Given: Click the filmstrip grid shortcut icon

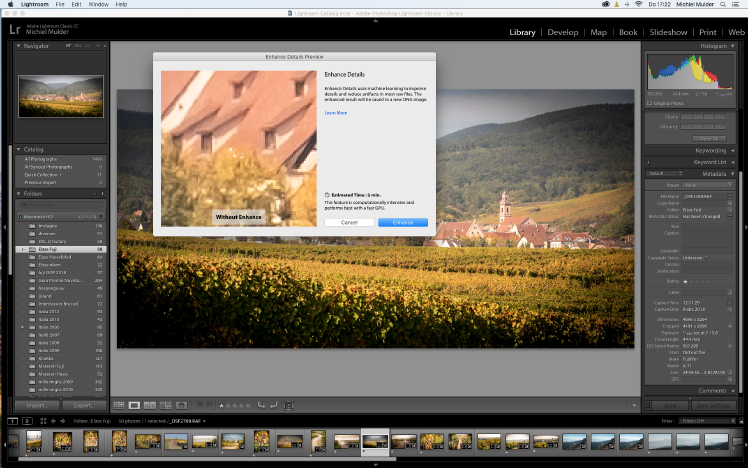Looking at the screenshot, I should point(43,421).
